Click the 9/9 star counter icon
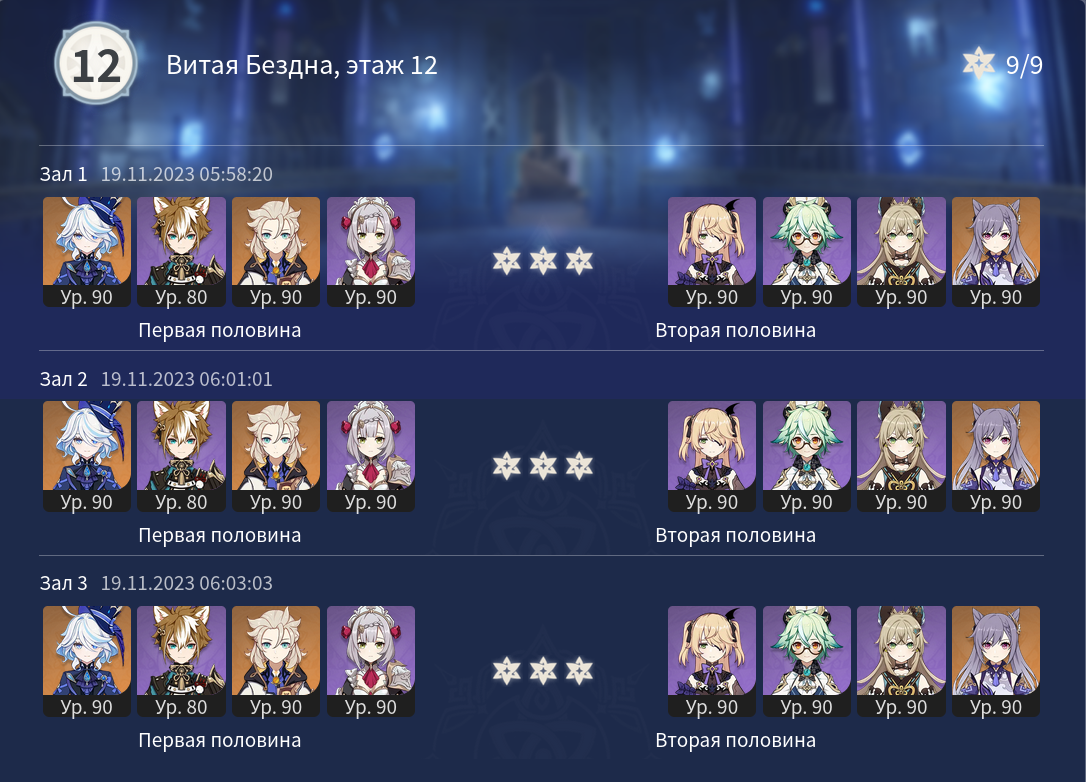This screenshot has width=1086, height=782. click(x=979, y=64)
